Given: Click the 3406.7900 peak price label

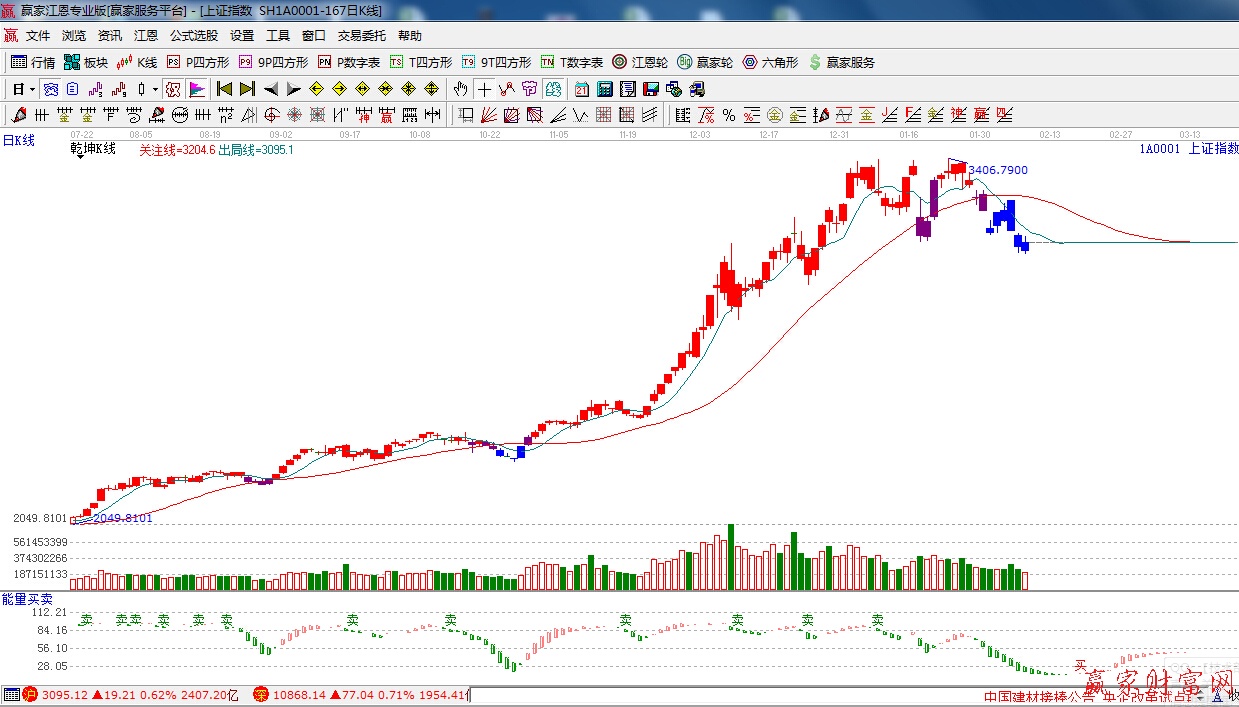Looking at the screenshot, I should 998,171.
